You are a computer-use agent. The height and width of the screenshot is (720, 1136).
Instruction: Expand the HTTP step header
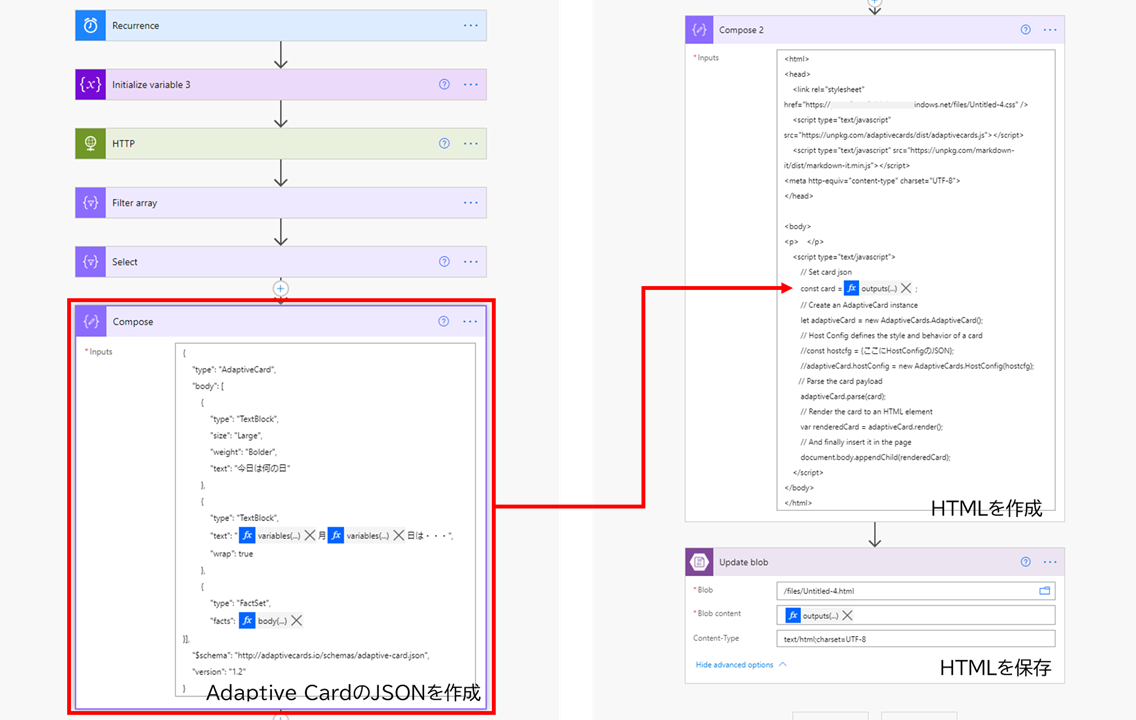[x=281, y=143]
